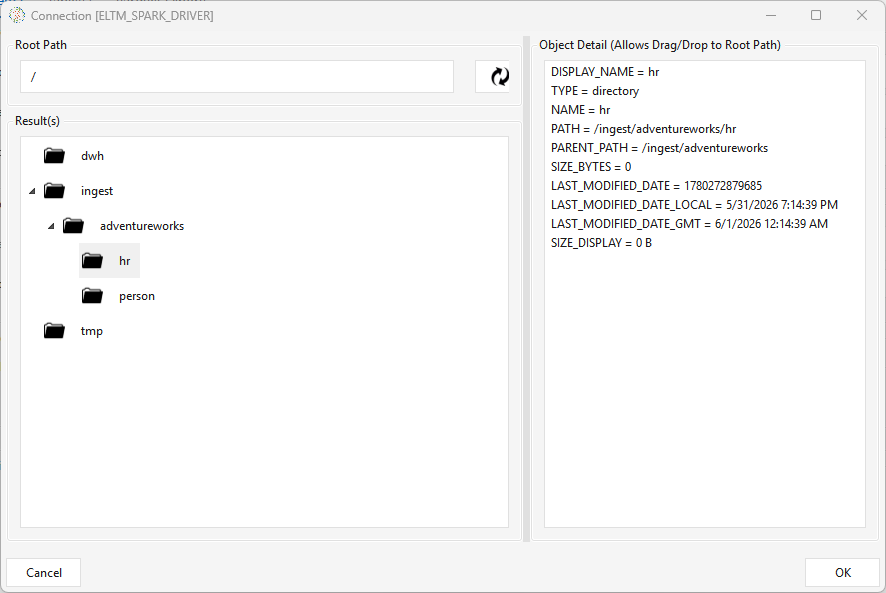Viewport: 886px width, 593px height.
Task: Click the adventureworks folder icon
Action: tap(73, 226)
